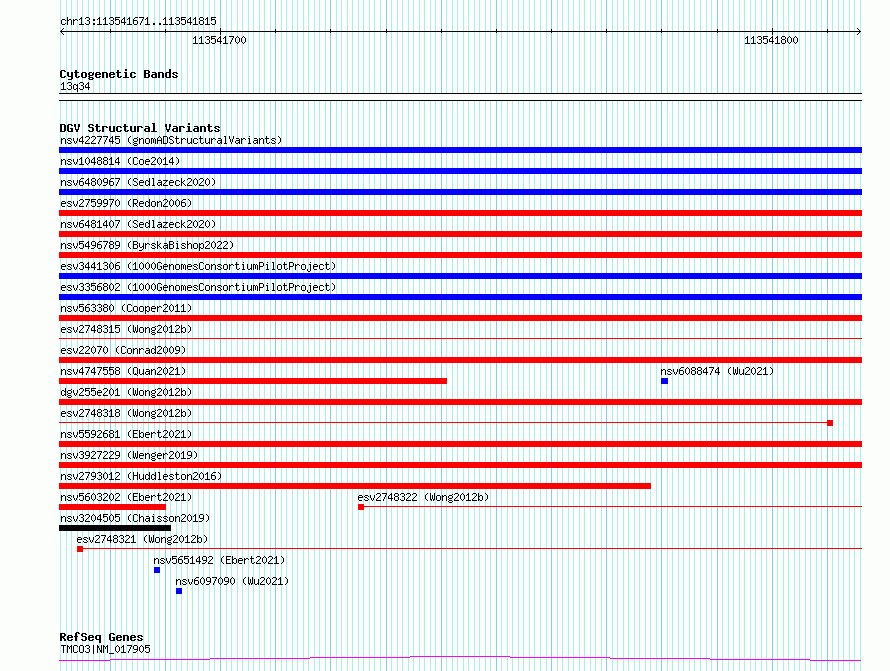The height and width of the screenshot is (671, 890).
Task: Click the red nsv5603202 variant bar
Action: [112, 507]
